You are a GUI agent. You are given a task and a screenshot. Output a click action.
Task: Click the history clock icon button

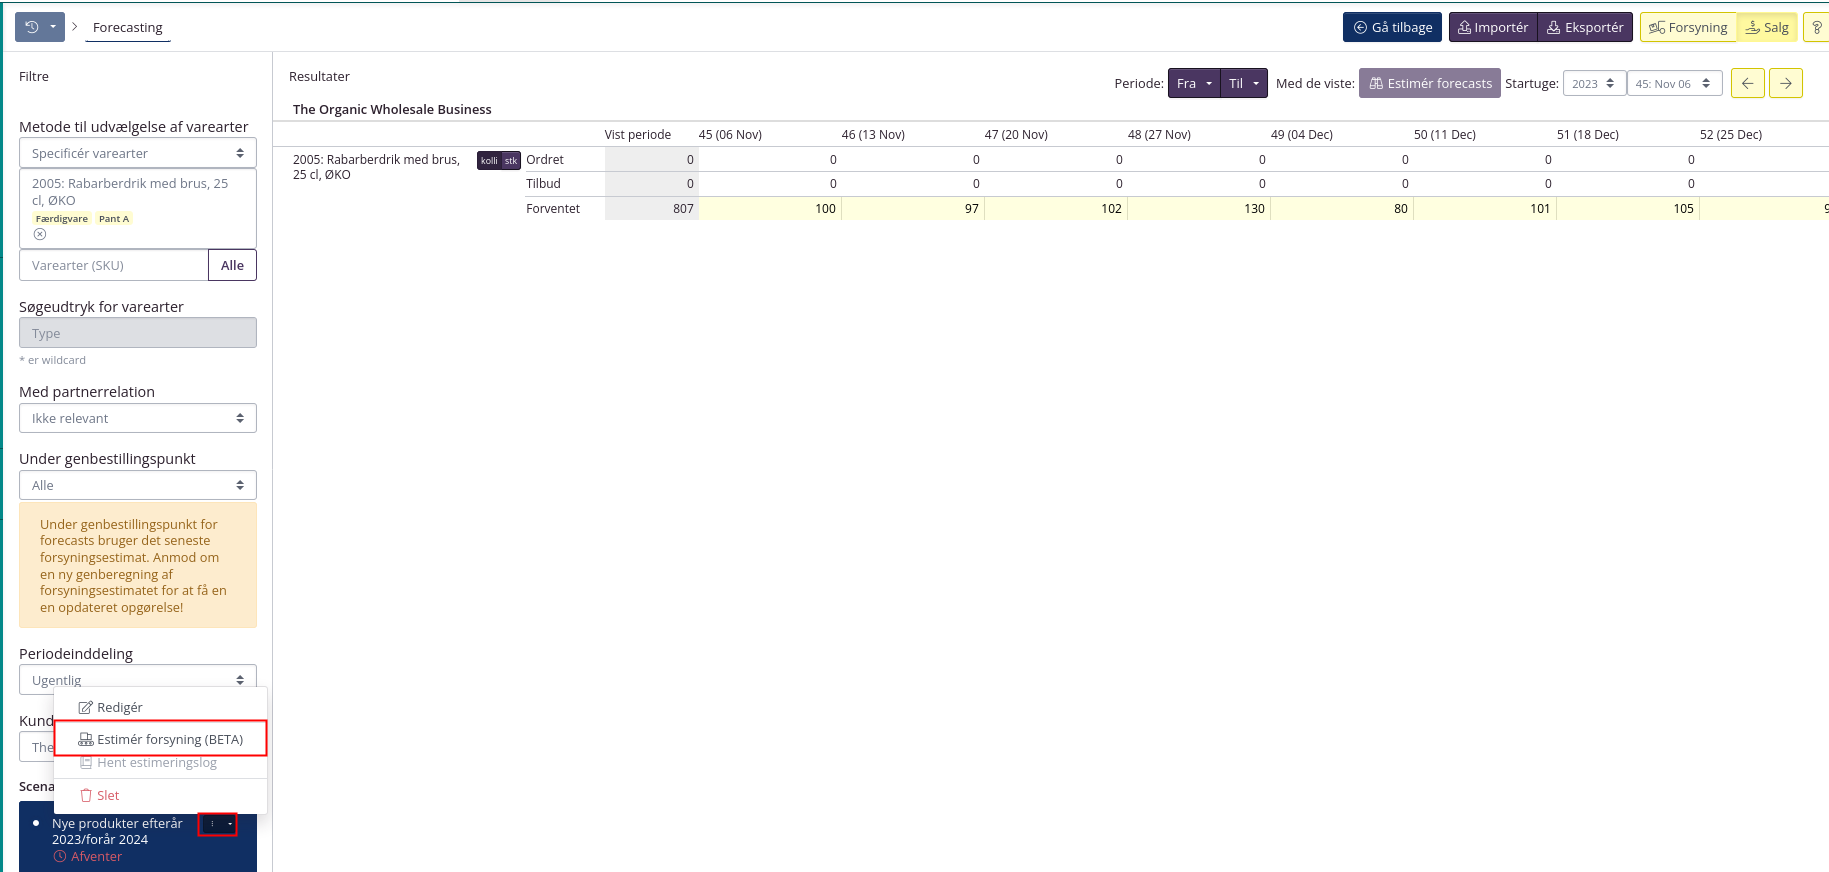(32, 27)
